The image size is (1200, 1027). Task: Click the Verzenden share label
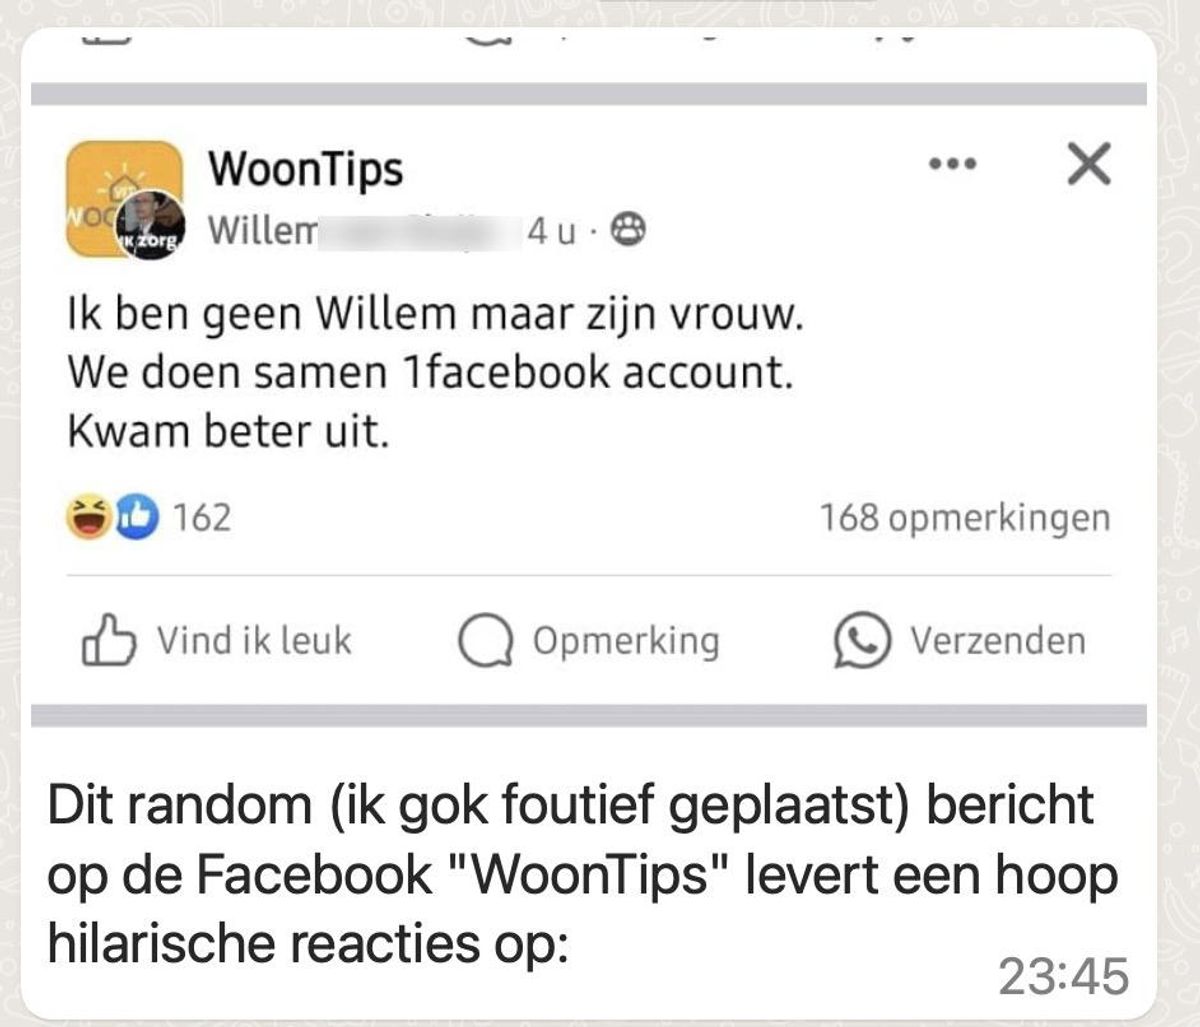click(x=997, y=640)
